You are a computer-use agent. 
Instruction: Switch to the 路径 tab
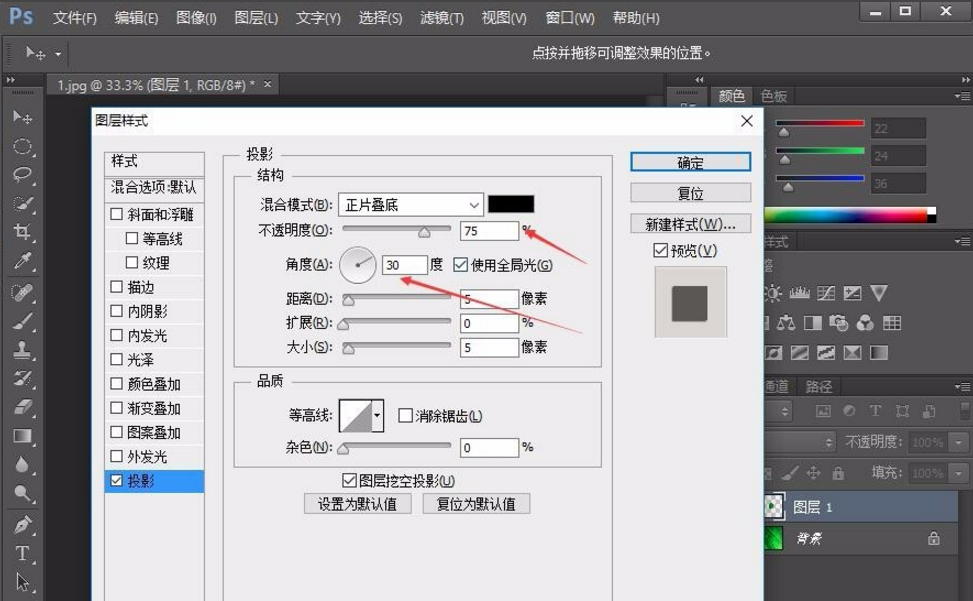tap(819, 385)
